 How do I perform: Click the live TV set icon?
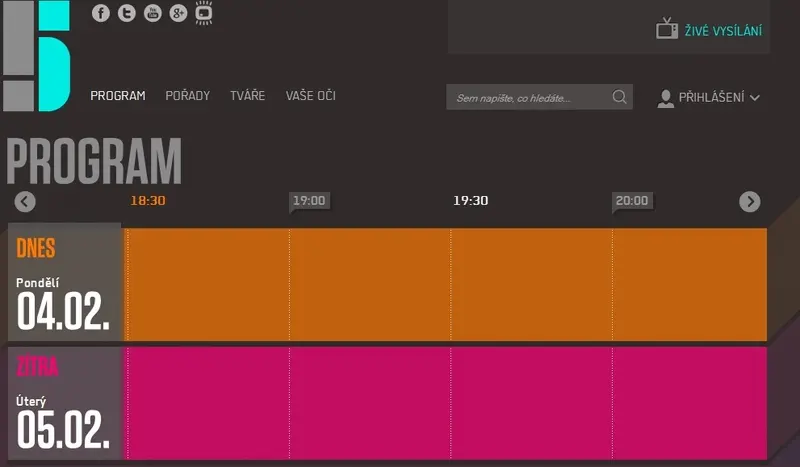[x=666, y=29]
